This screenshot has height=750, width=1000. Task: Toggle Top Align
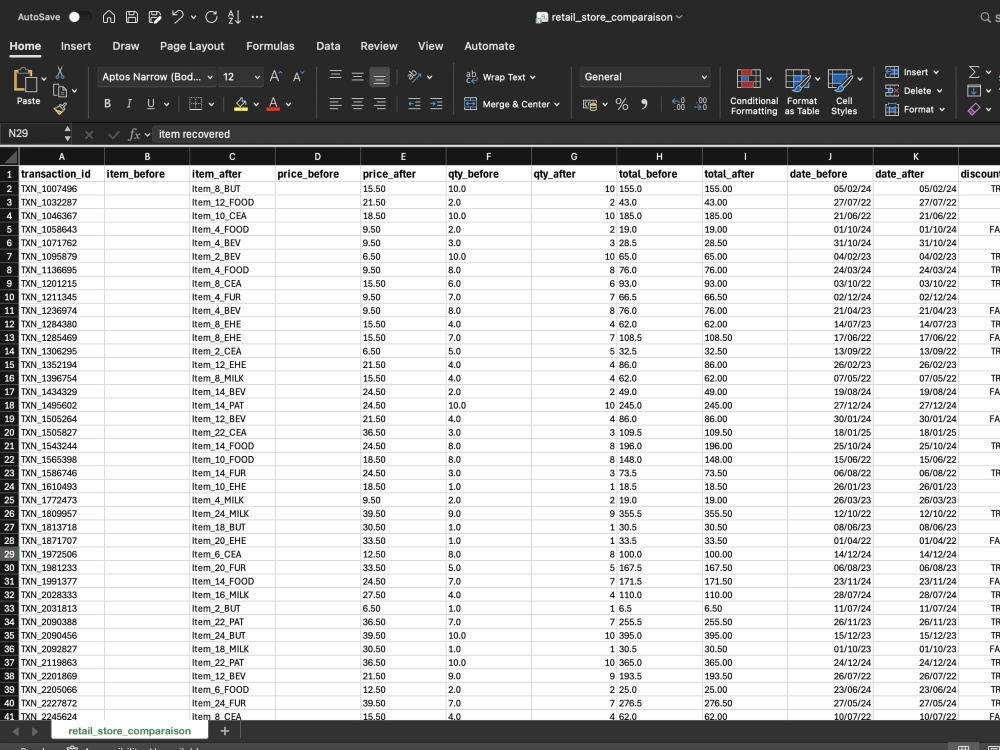[x=335, y=77]
